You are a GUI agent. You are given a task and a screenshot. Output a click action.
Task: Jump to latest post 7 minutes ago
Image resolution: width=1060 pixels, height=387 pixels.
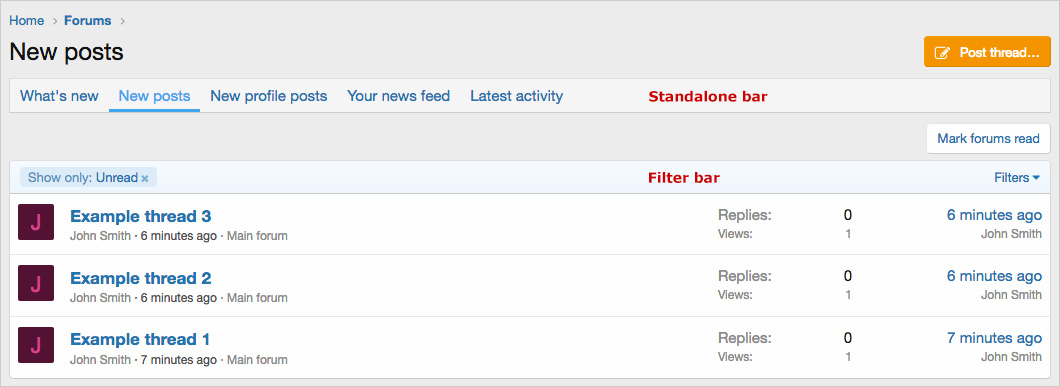(x=994, y=338)
